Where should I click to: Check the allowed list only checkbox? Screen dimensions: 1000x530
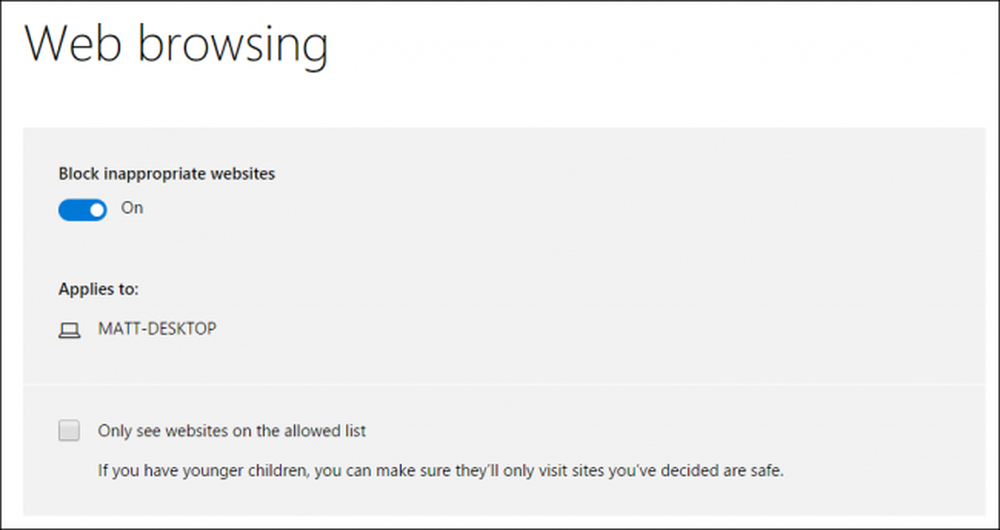click(x=69, y=431)
